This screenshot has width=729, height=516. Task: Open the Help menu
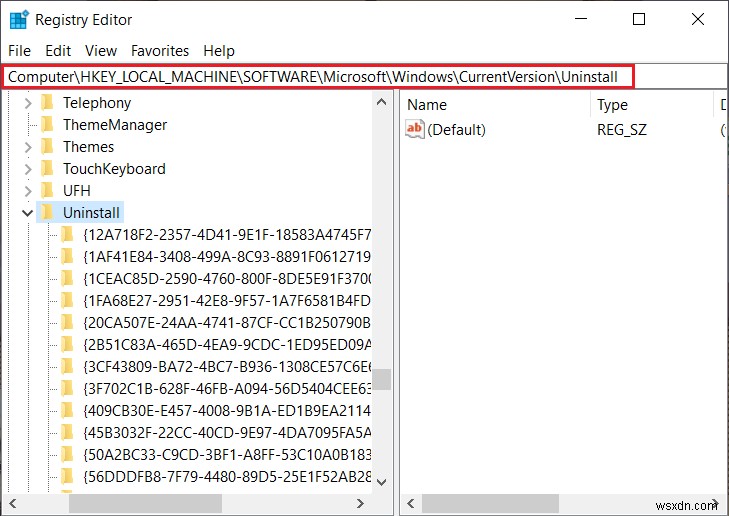[x=219, y=51]
